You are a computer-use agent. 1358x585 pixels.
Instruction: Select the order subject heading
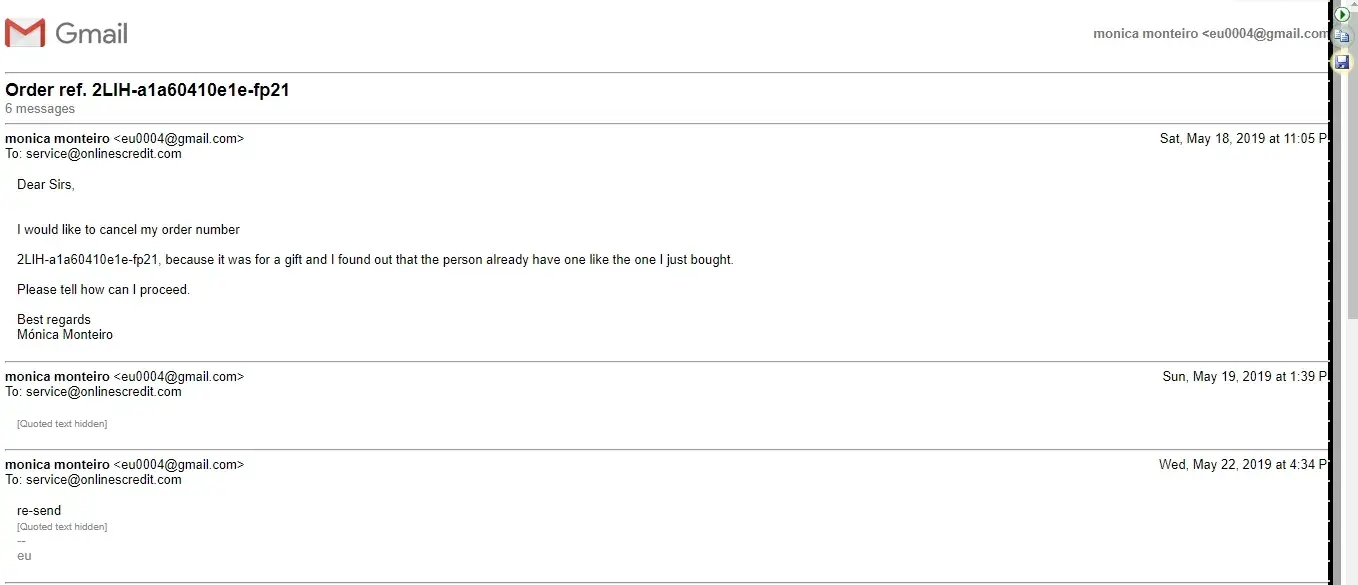(x=147, y=90)
